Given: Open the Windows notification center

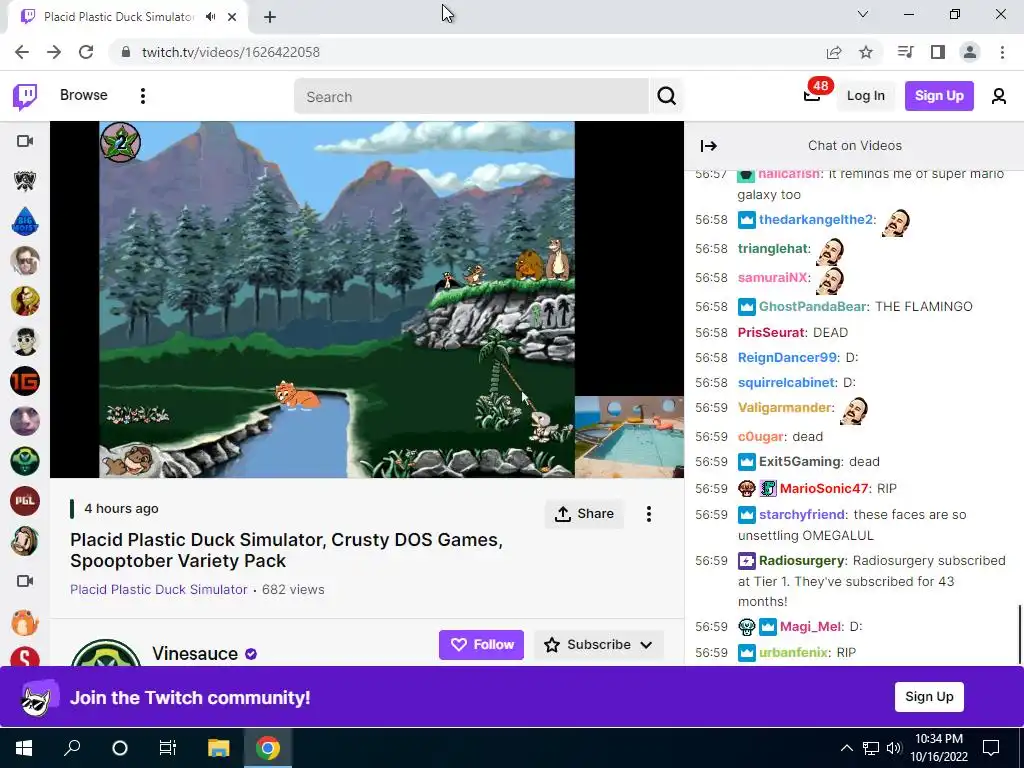Looking at the screenshot, I should (991, 748).
